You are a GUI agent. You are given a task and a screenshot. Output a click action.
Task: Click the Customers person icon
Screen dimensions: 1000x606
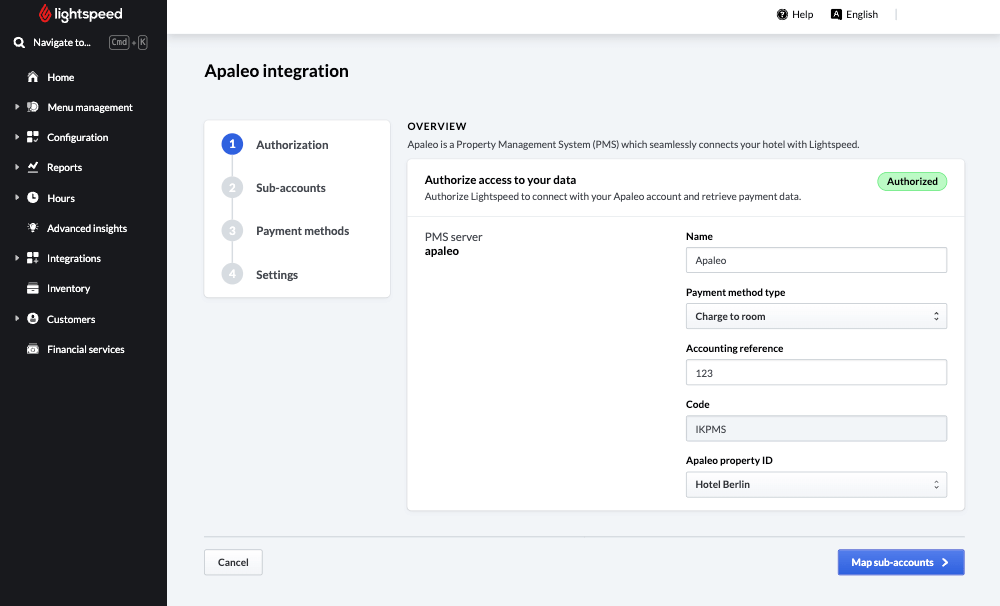click(x=33, y=318)
